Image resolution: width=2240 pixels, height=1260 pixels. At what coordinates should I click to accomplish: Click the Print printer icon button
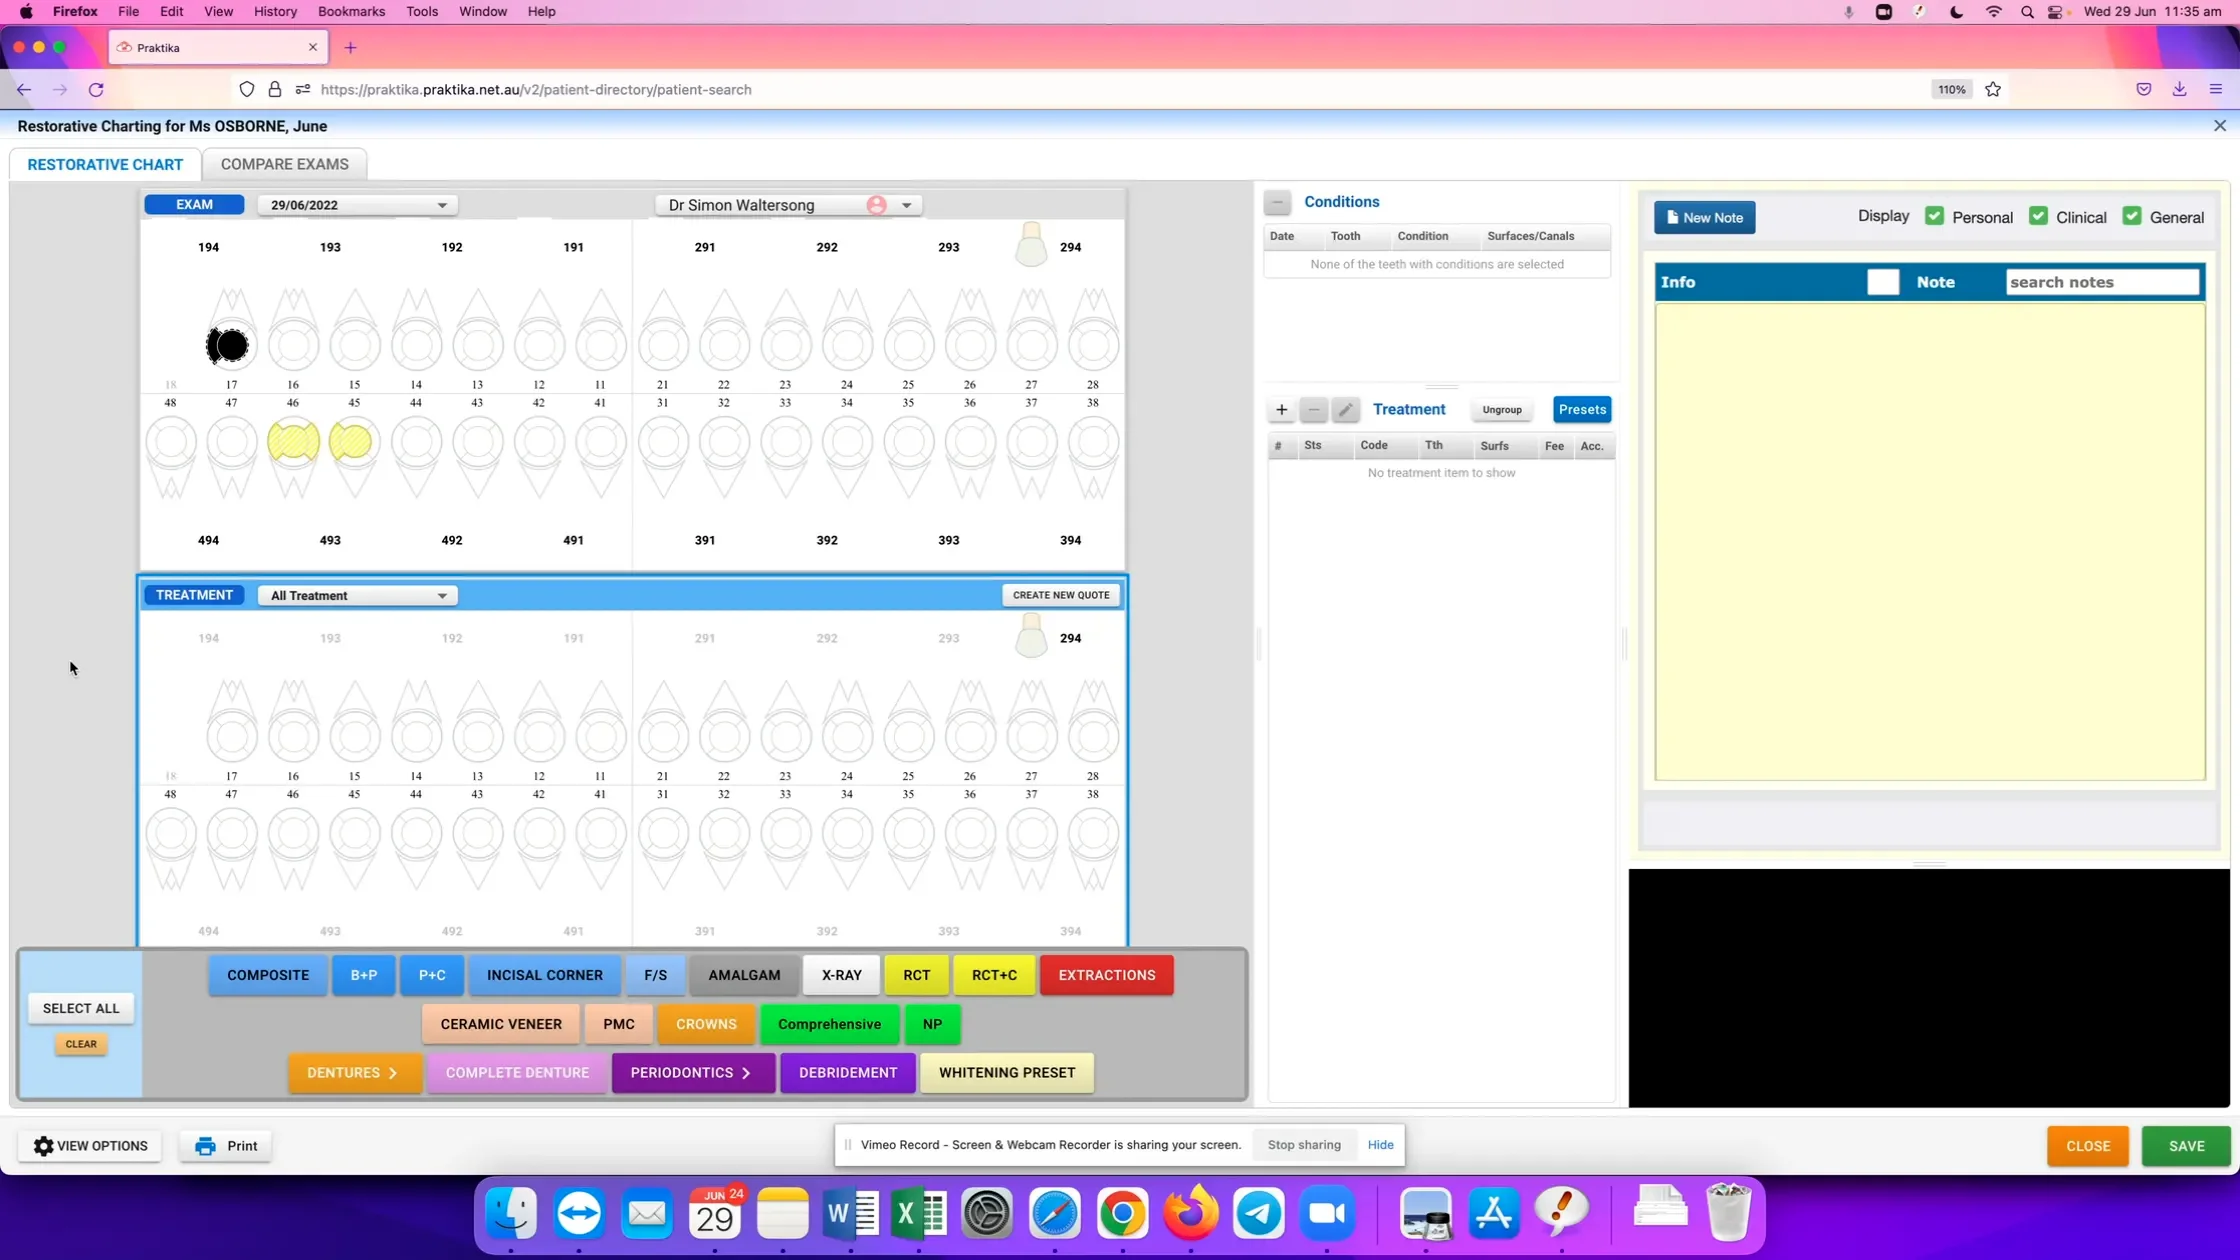[x=226, y=1146]
